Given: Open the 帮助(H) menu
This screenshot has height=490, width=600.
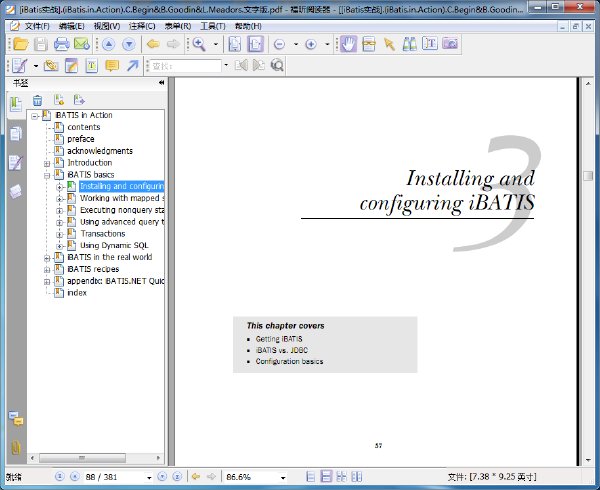Looking at the screenshot, I should point(248,26).
